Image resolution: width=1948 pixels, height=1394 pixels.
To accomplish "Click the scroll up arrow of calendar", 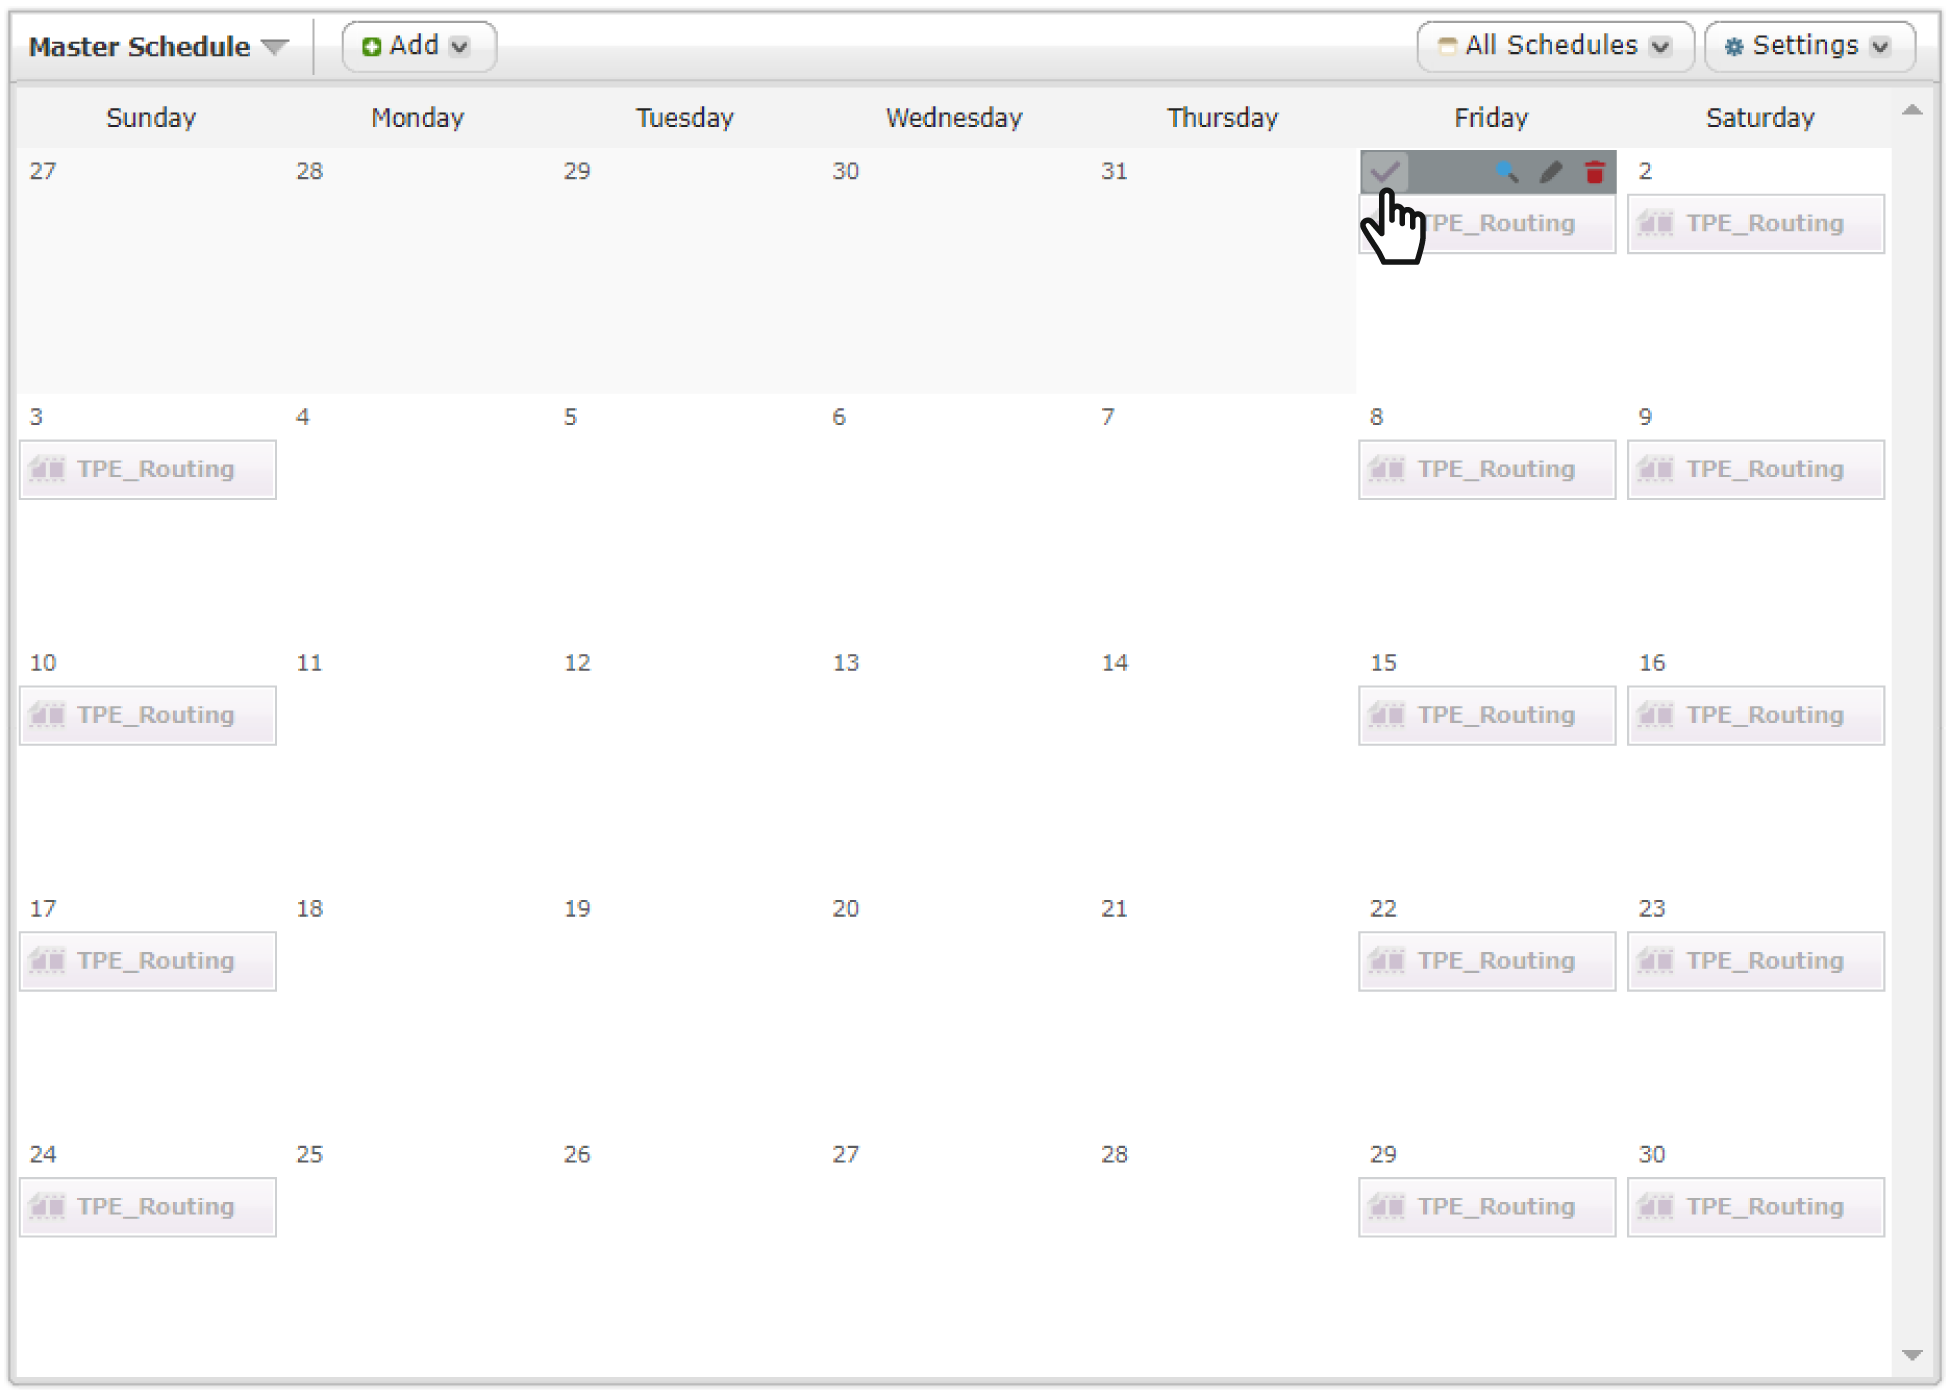I will tap(1912, 111).
